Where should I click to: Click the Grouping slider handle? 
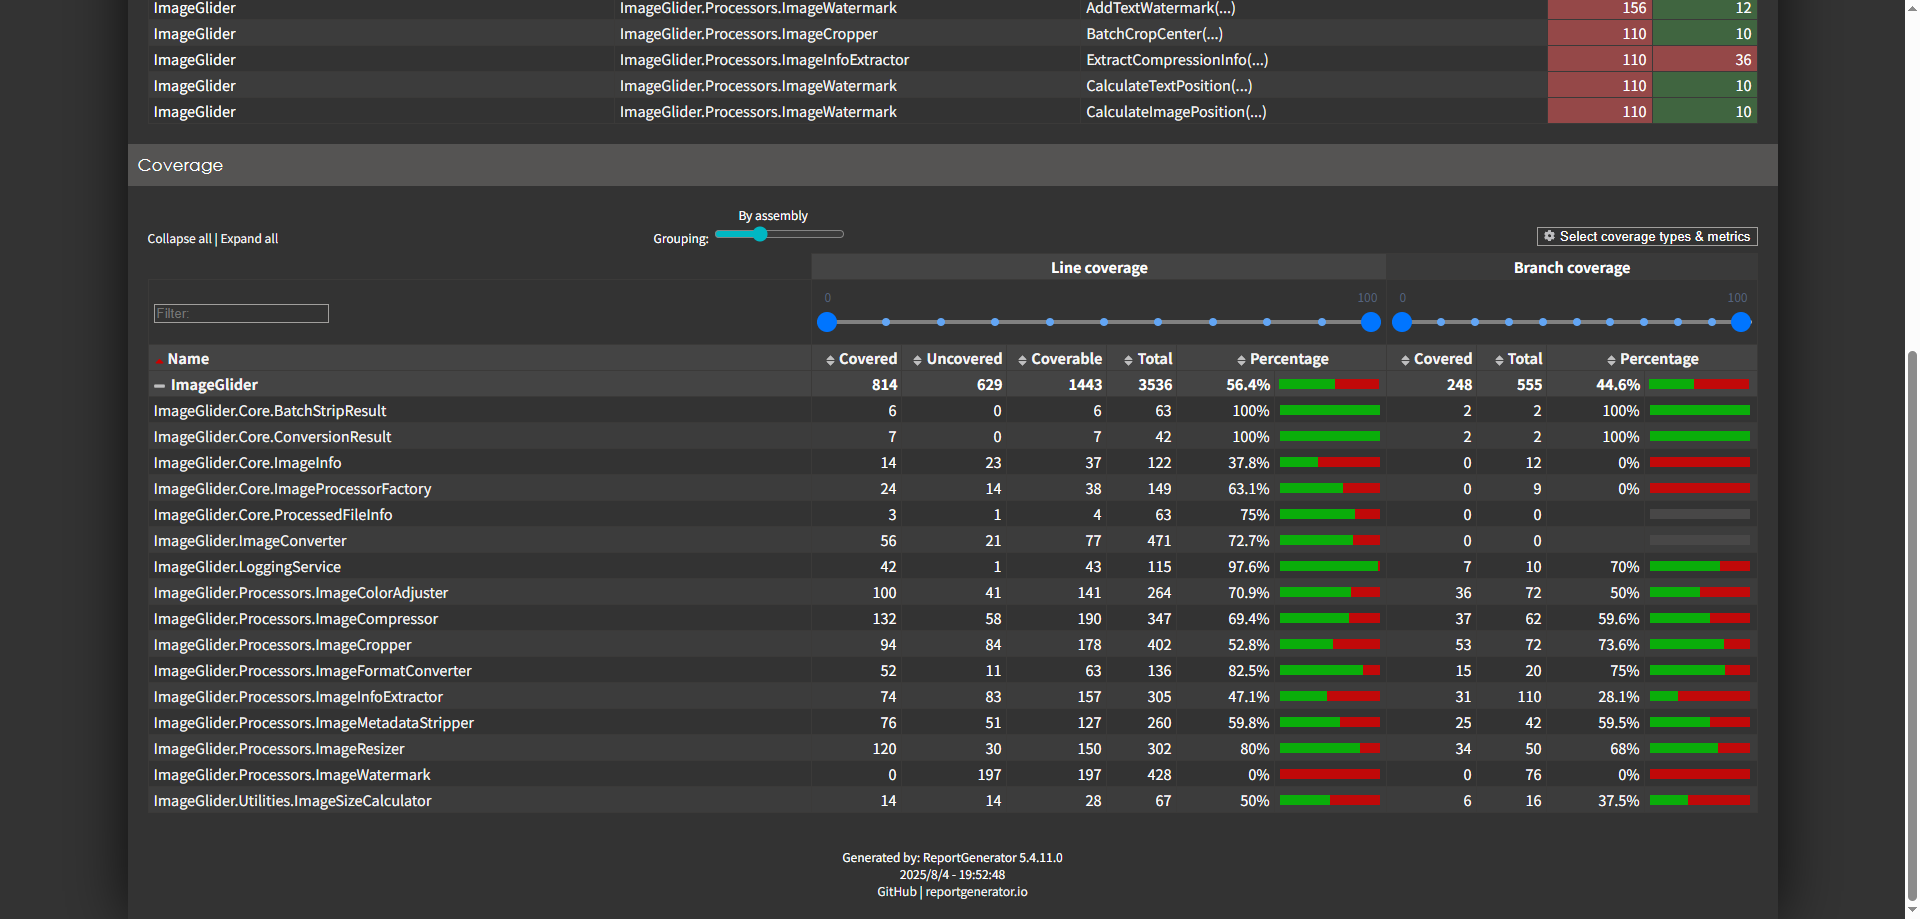(760, 234)
